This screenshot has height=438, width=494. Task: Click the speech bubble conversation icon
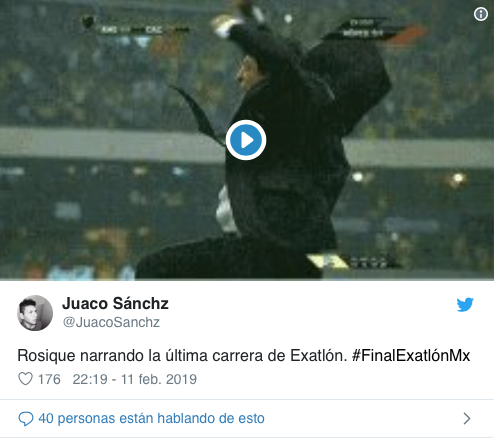[x=26, y=419]
